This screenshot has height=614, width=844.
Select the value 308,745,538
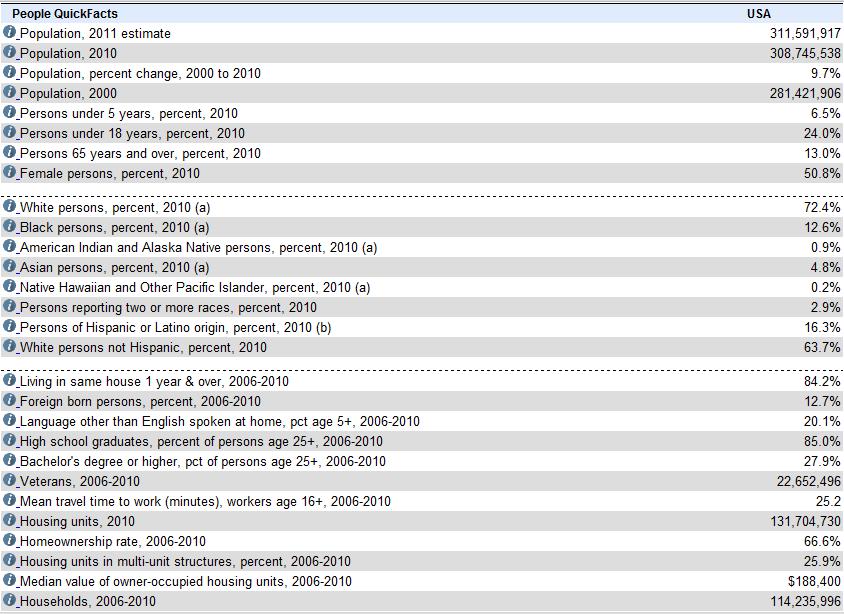pyautogui.click(x=805, y=53)
